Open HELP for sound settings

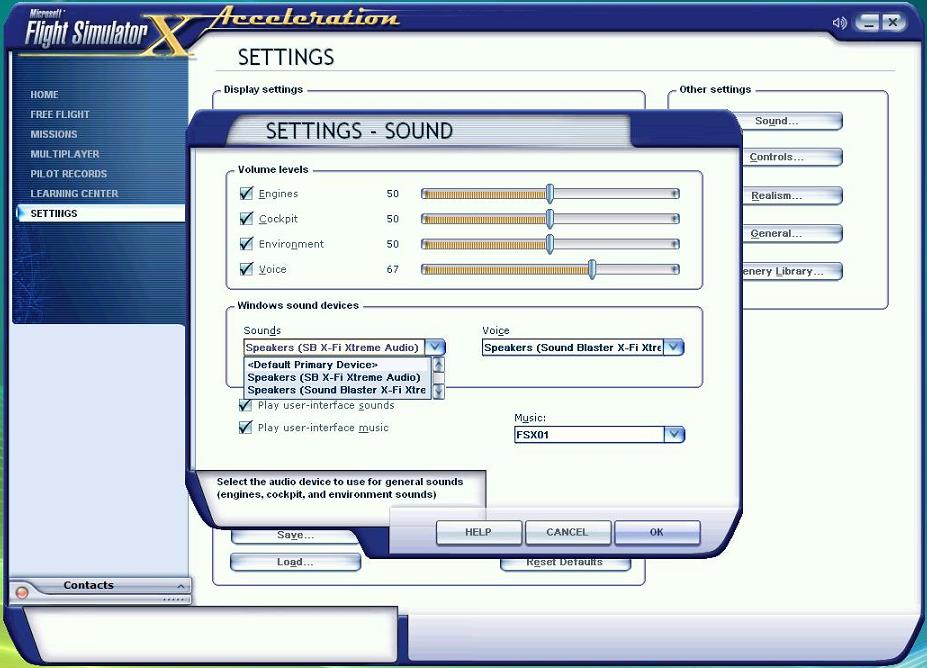[x=478, y=533]
